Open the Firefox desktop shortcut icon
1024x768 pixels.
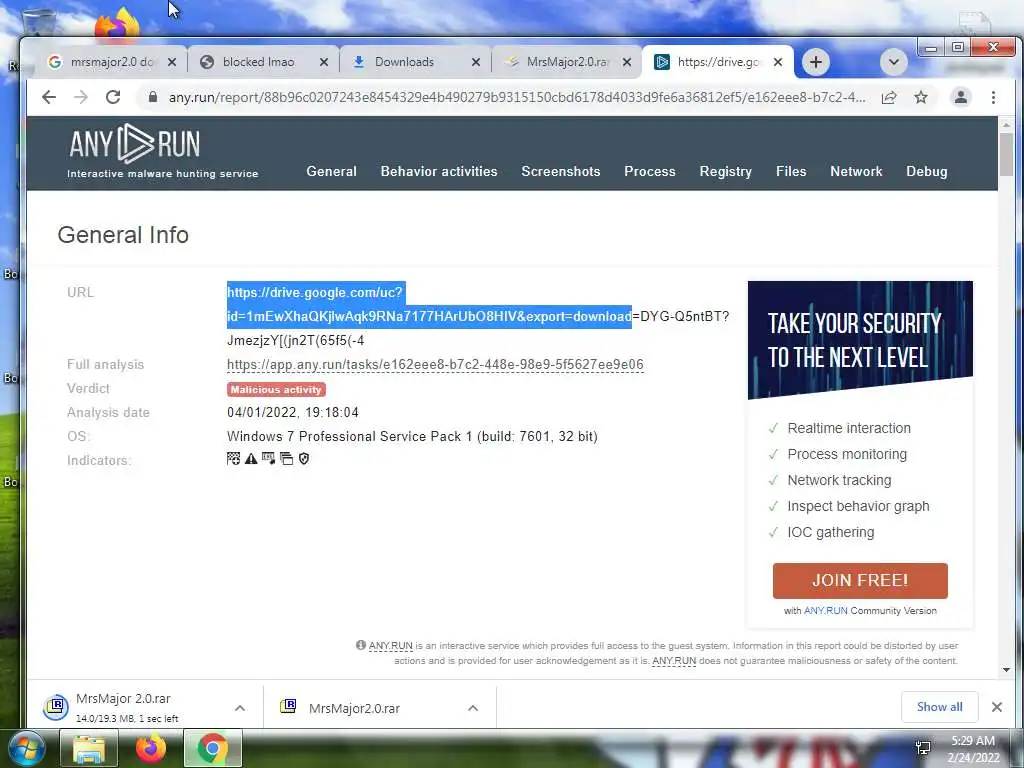[118, 25]
